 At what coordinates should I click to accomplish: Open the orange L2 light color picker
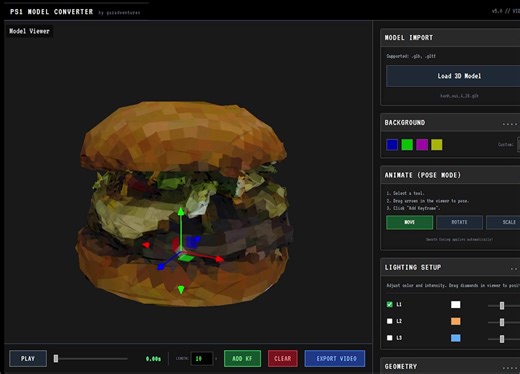tap(456, 321)
